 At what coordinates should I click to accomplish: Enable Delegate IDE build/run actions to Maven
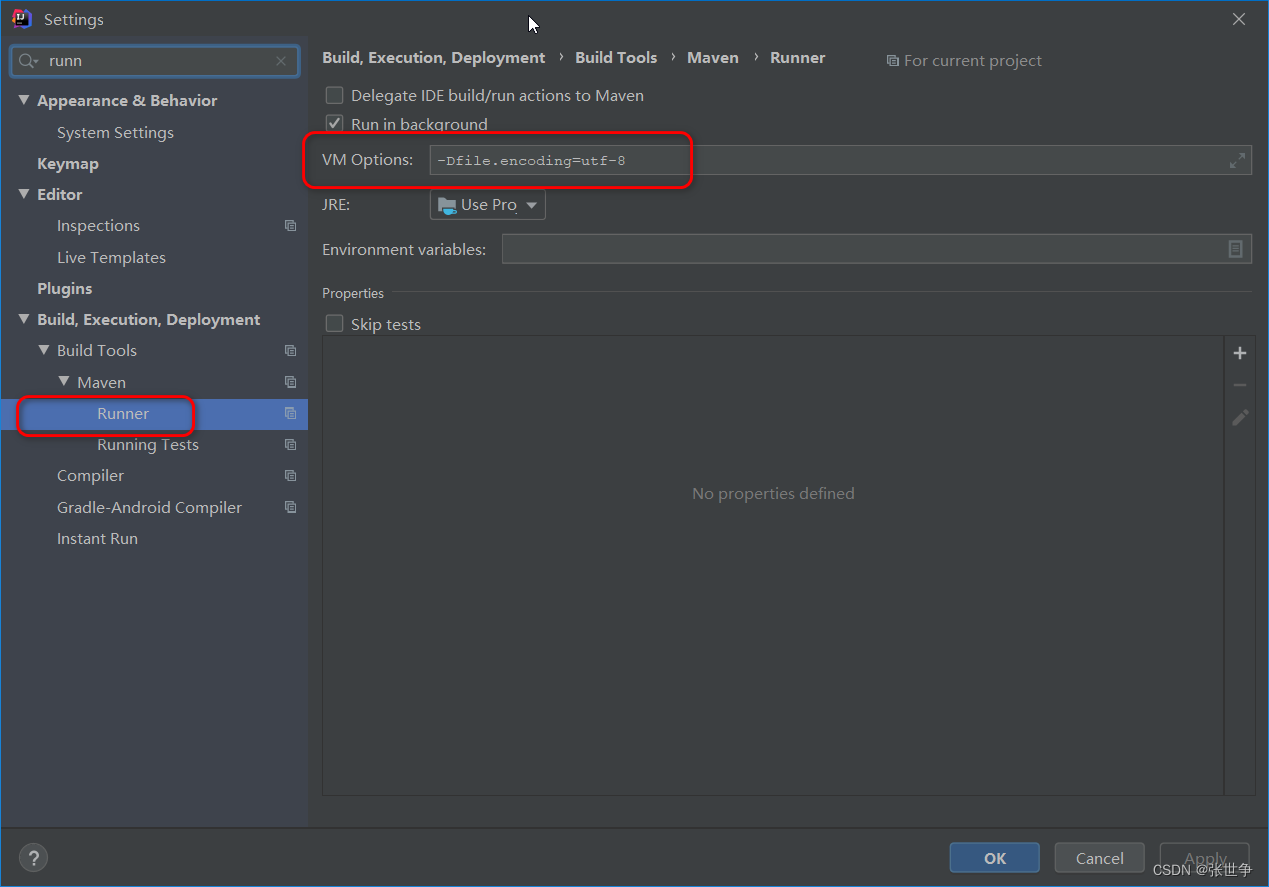[x=334, y=95]
